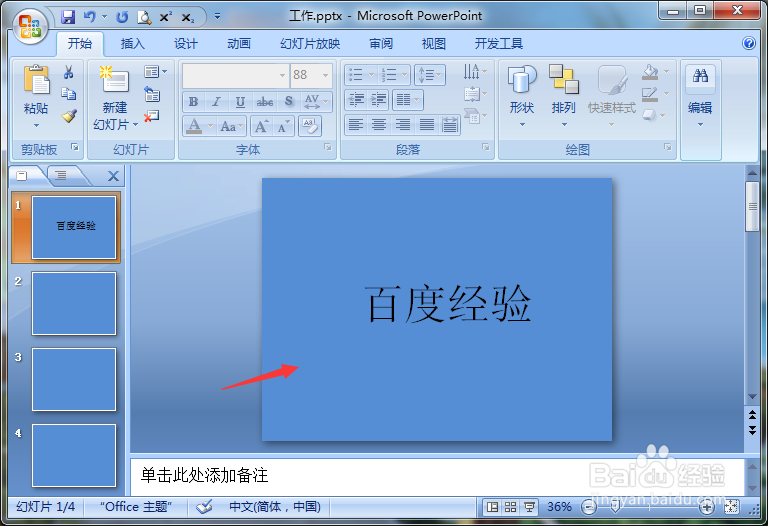Click the 36% zoom level

(x=559, y=507)
